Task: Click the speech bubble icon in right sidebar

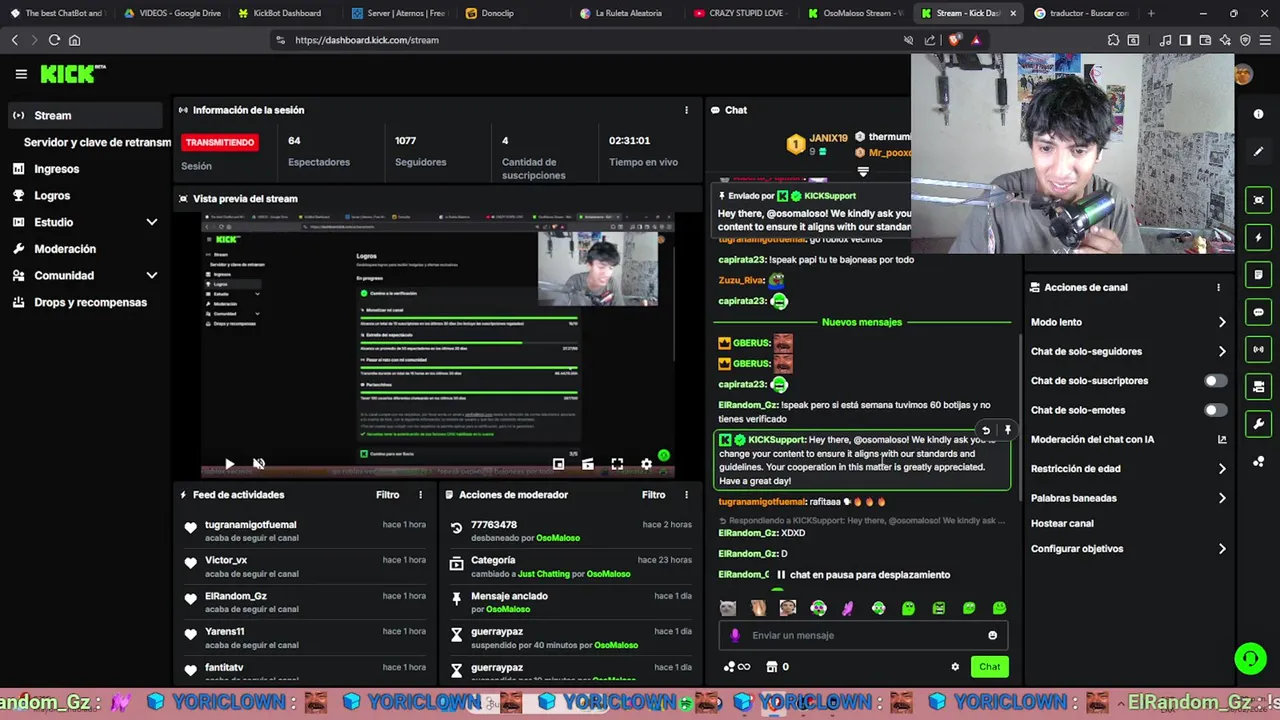Action: click(1259, 312)
